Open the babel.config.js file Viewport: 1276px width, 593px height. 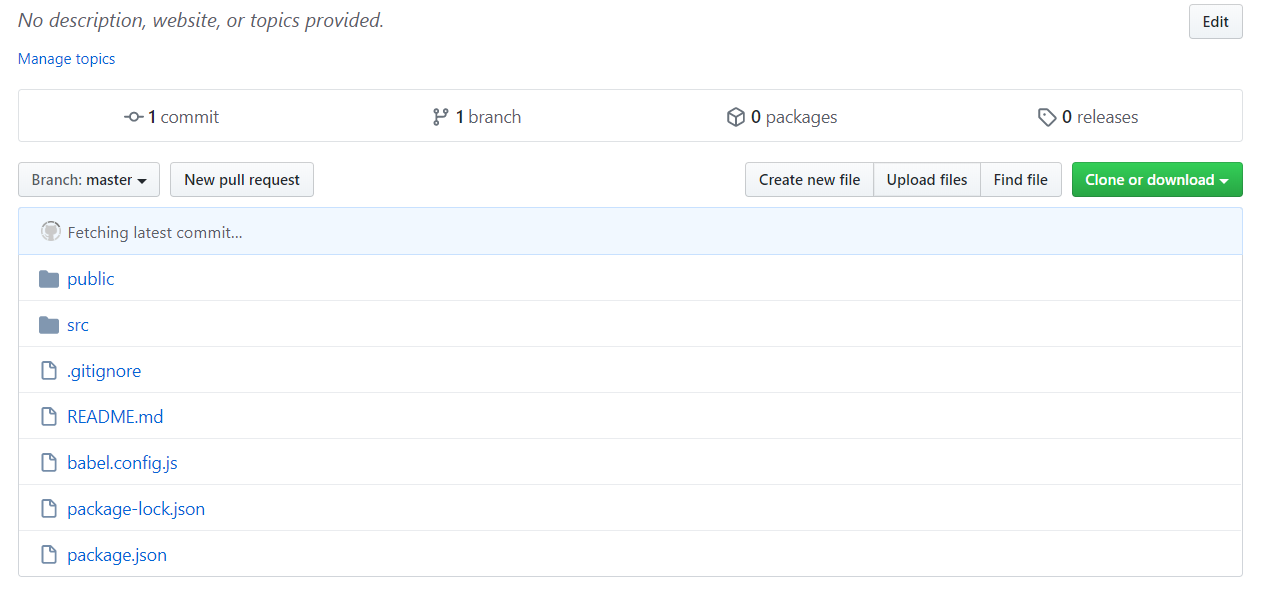[x=122, y=463]
